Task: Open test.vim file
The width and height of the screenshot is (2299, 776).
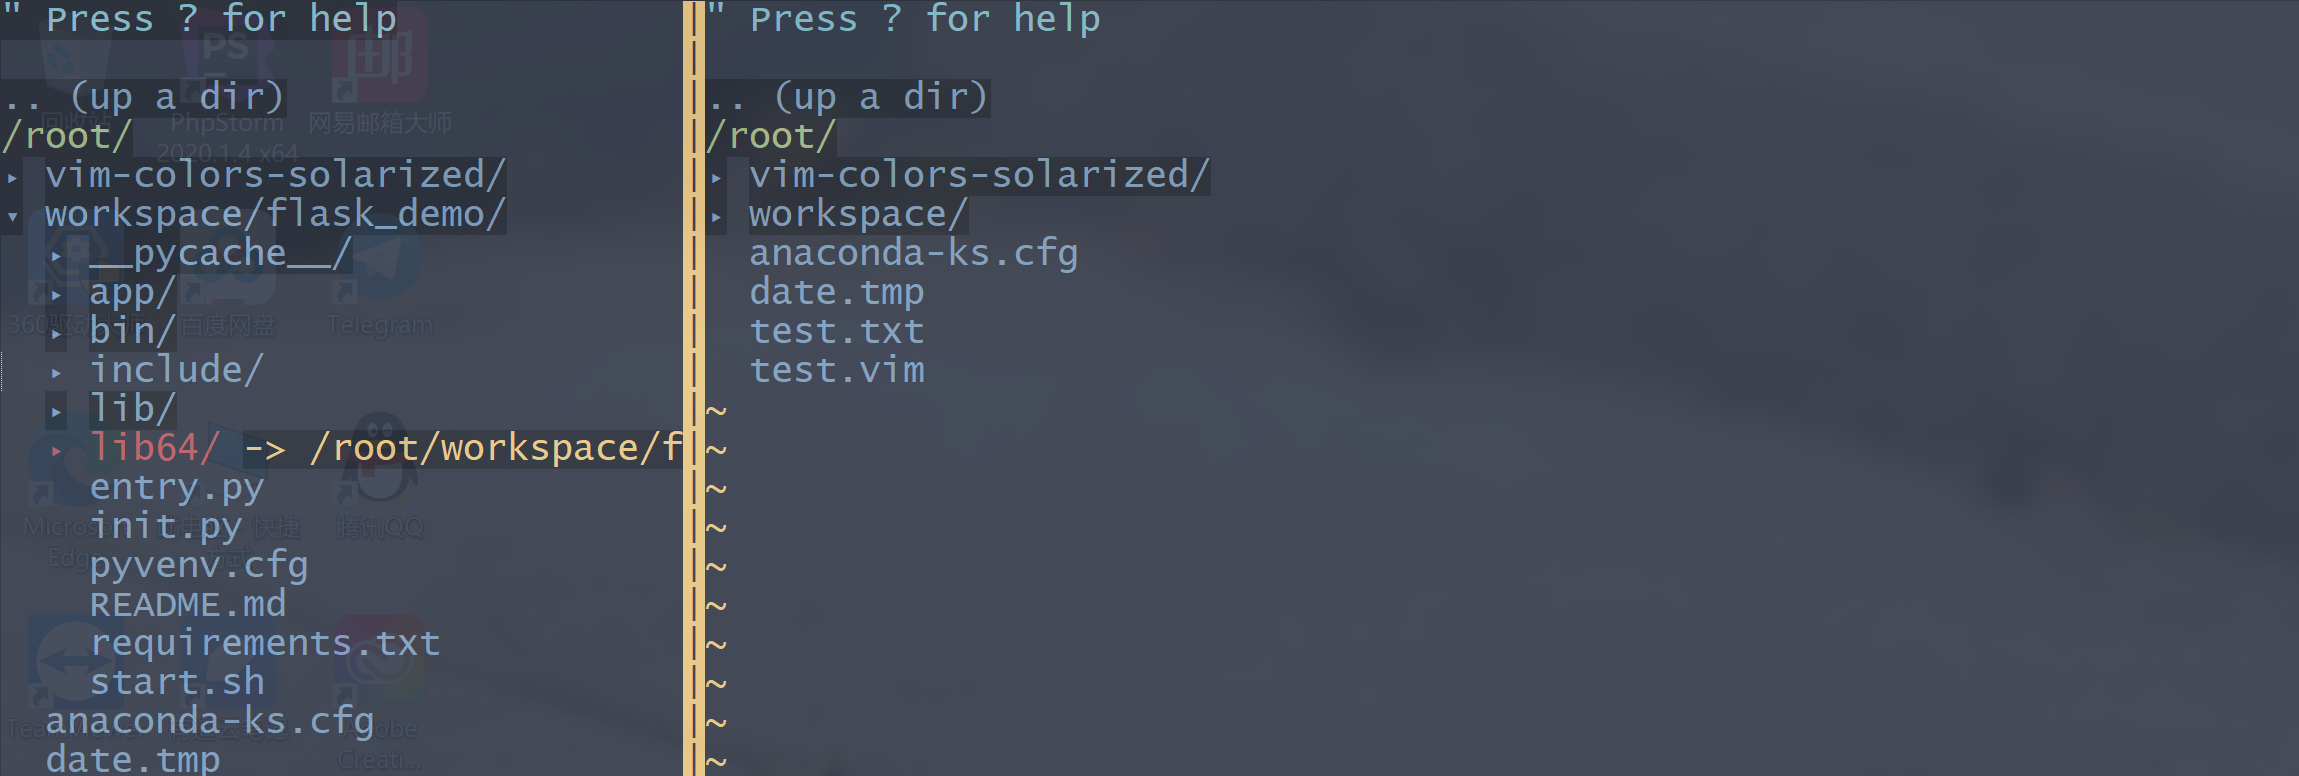Action: tap(836, 371)
